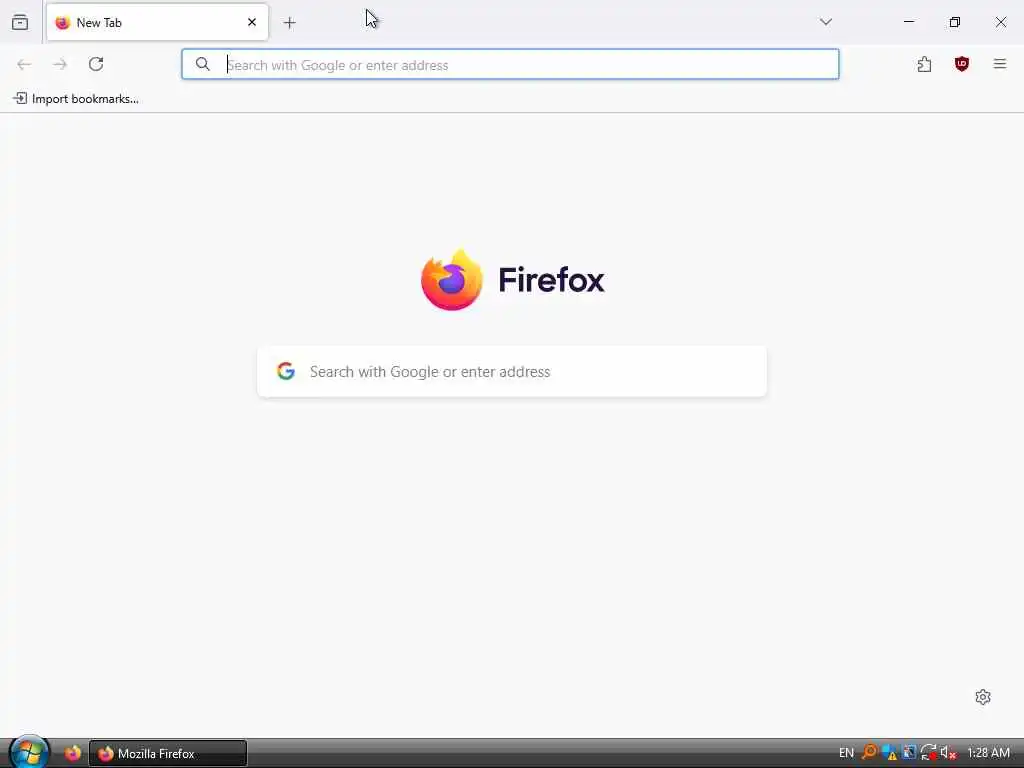The width and height of the screenshot is (1024, 768).
Task: Open the Windows Start orb
Action: (x=29, y=752)
